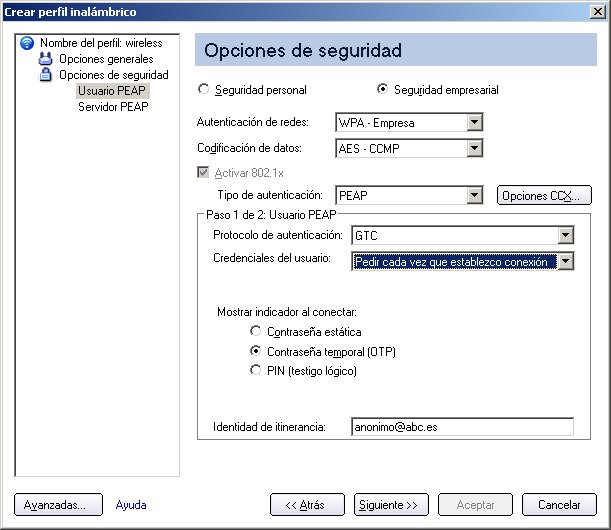
Task: Select Servidor PEAP tree entry
Action: click(x=113, y=107)
